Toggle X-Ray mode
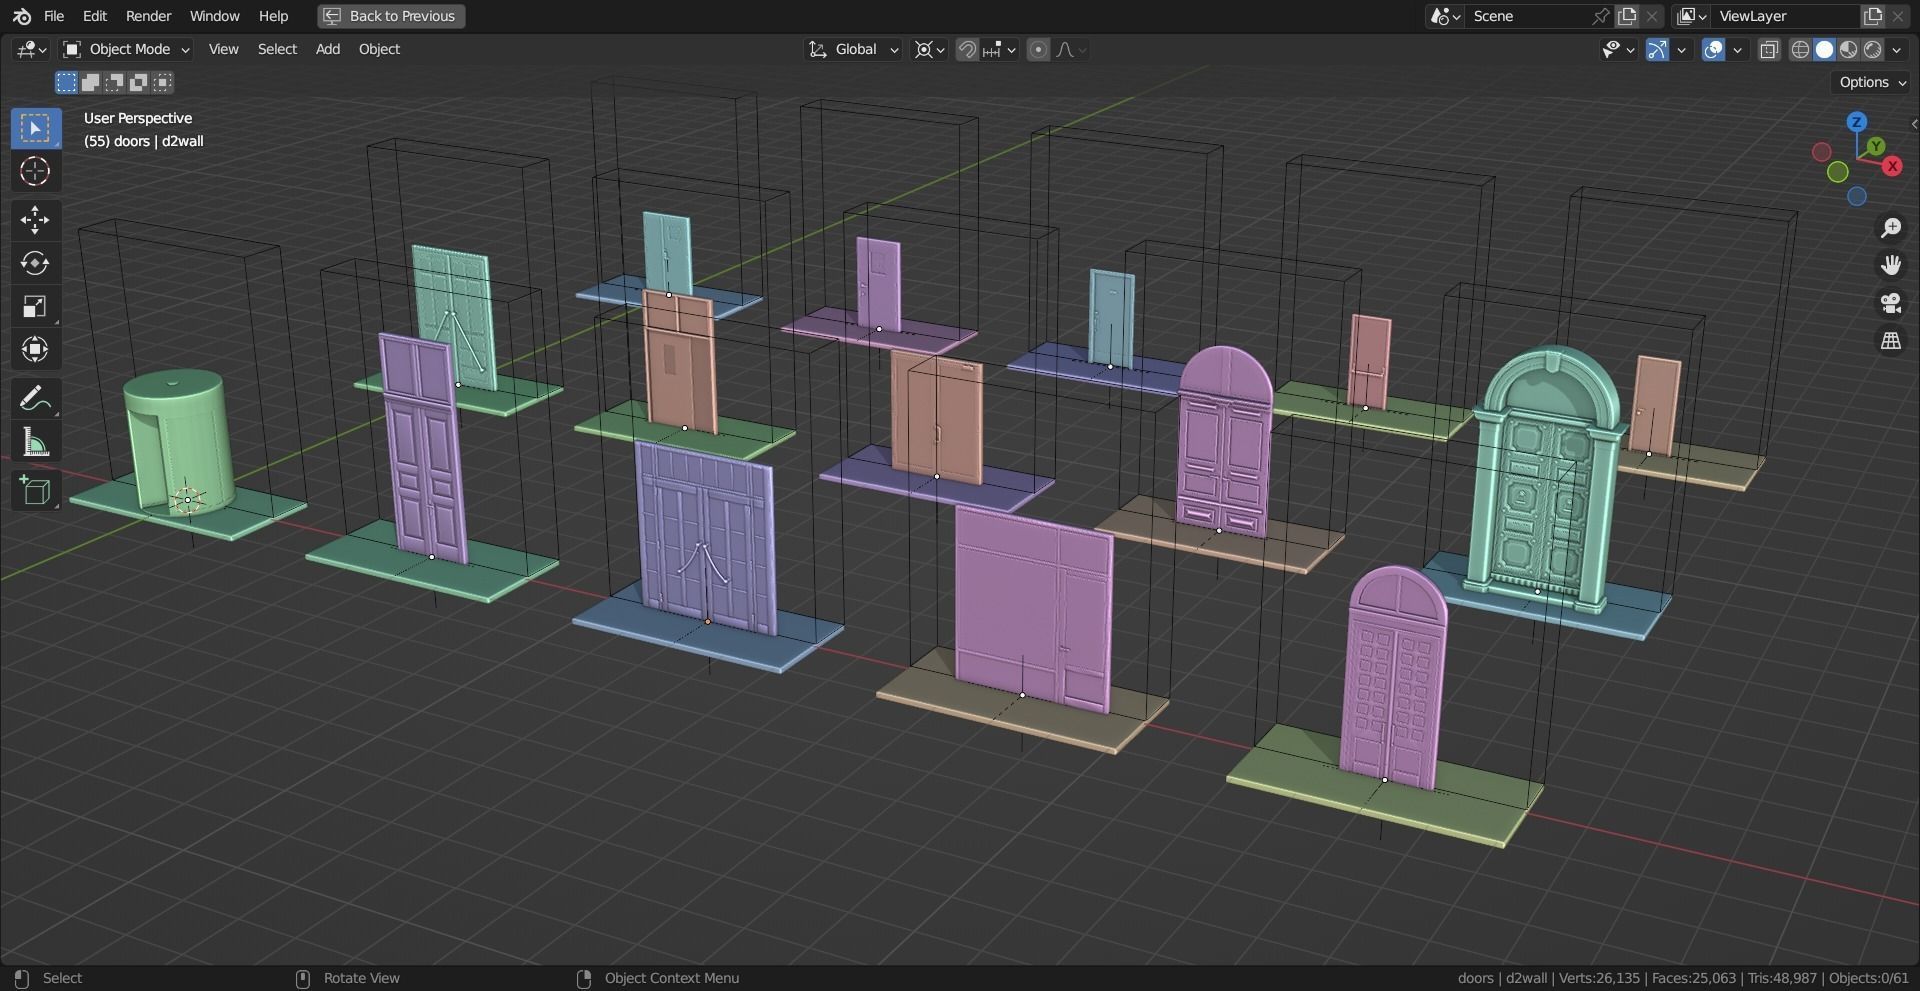Screen dimensions: 1920x991 (x=1769, y=49)
